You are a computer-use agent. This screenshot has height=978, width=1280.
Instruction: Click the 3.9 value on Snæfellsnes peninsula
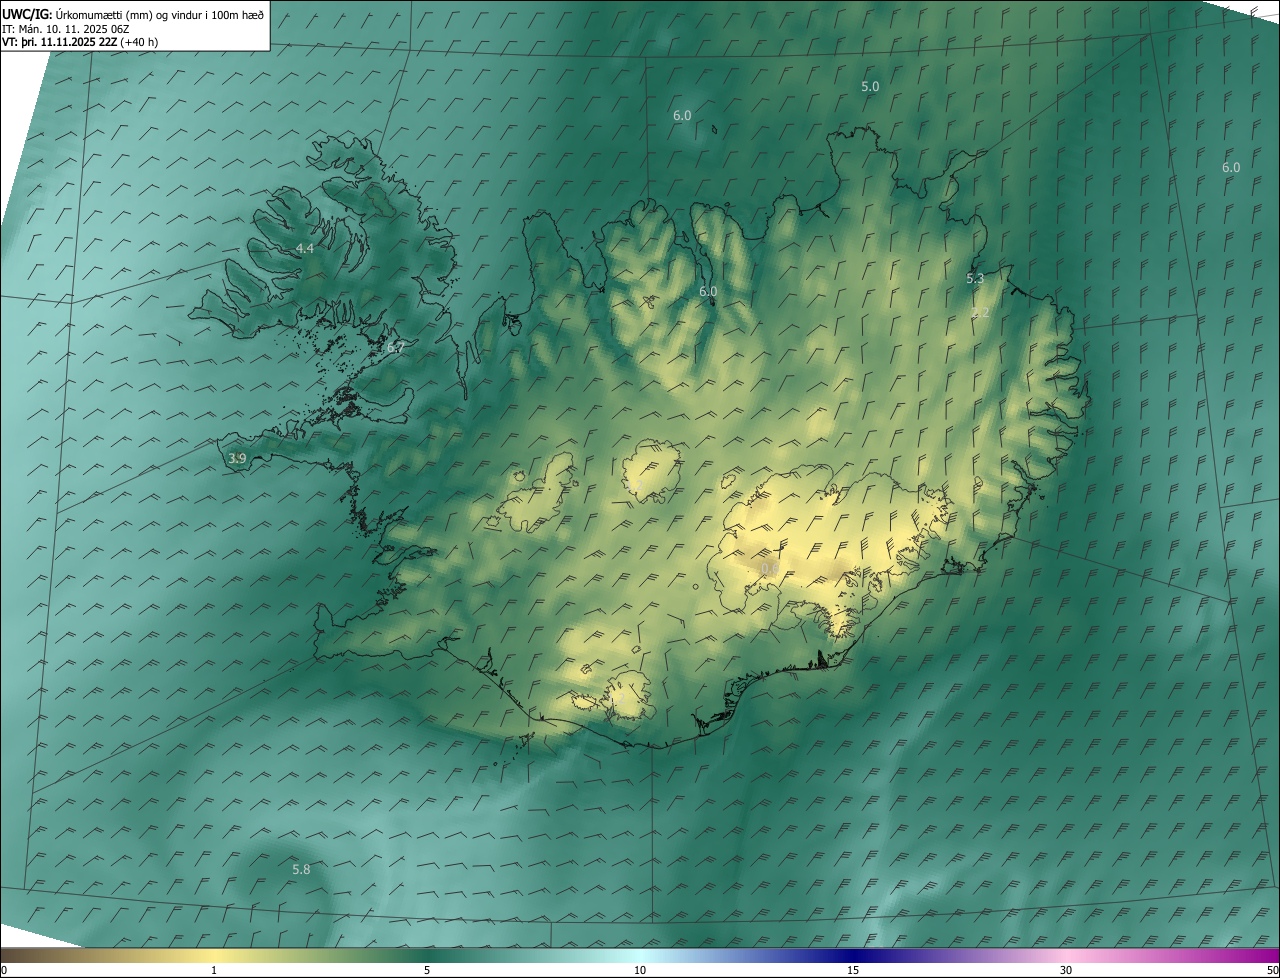tap(237, 459)
